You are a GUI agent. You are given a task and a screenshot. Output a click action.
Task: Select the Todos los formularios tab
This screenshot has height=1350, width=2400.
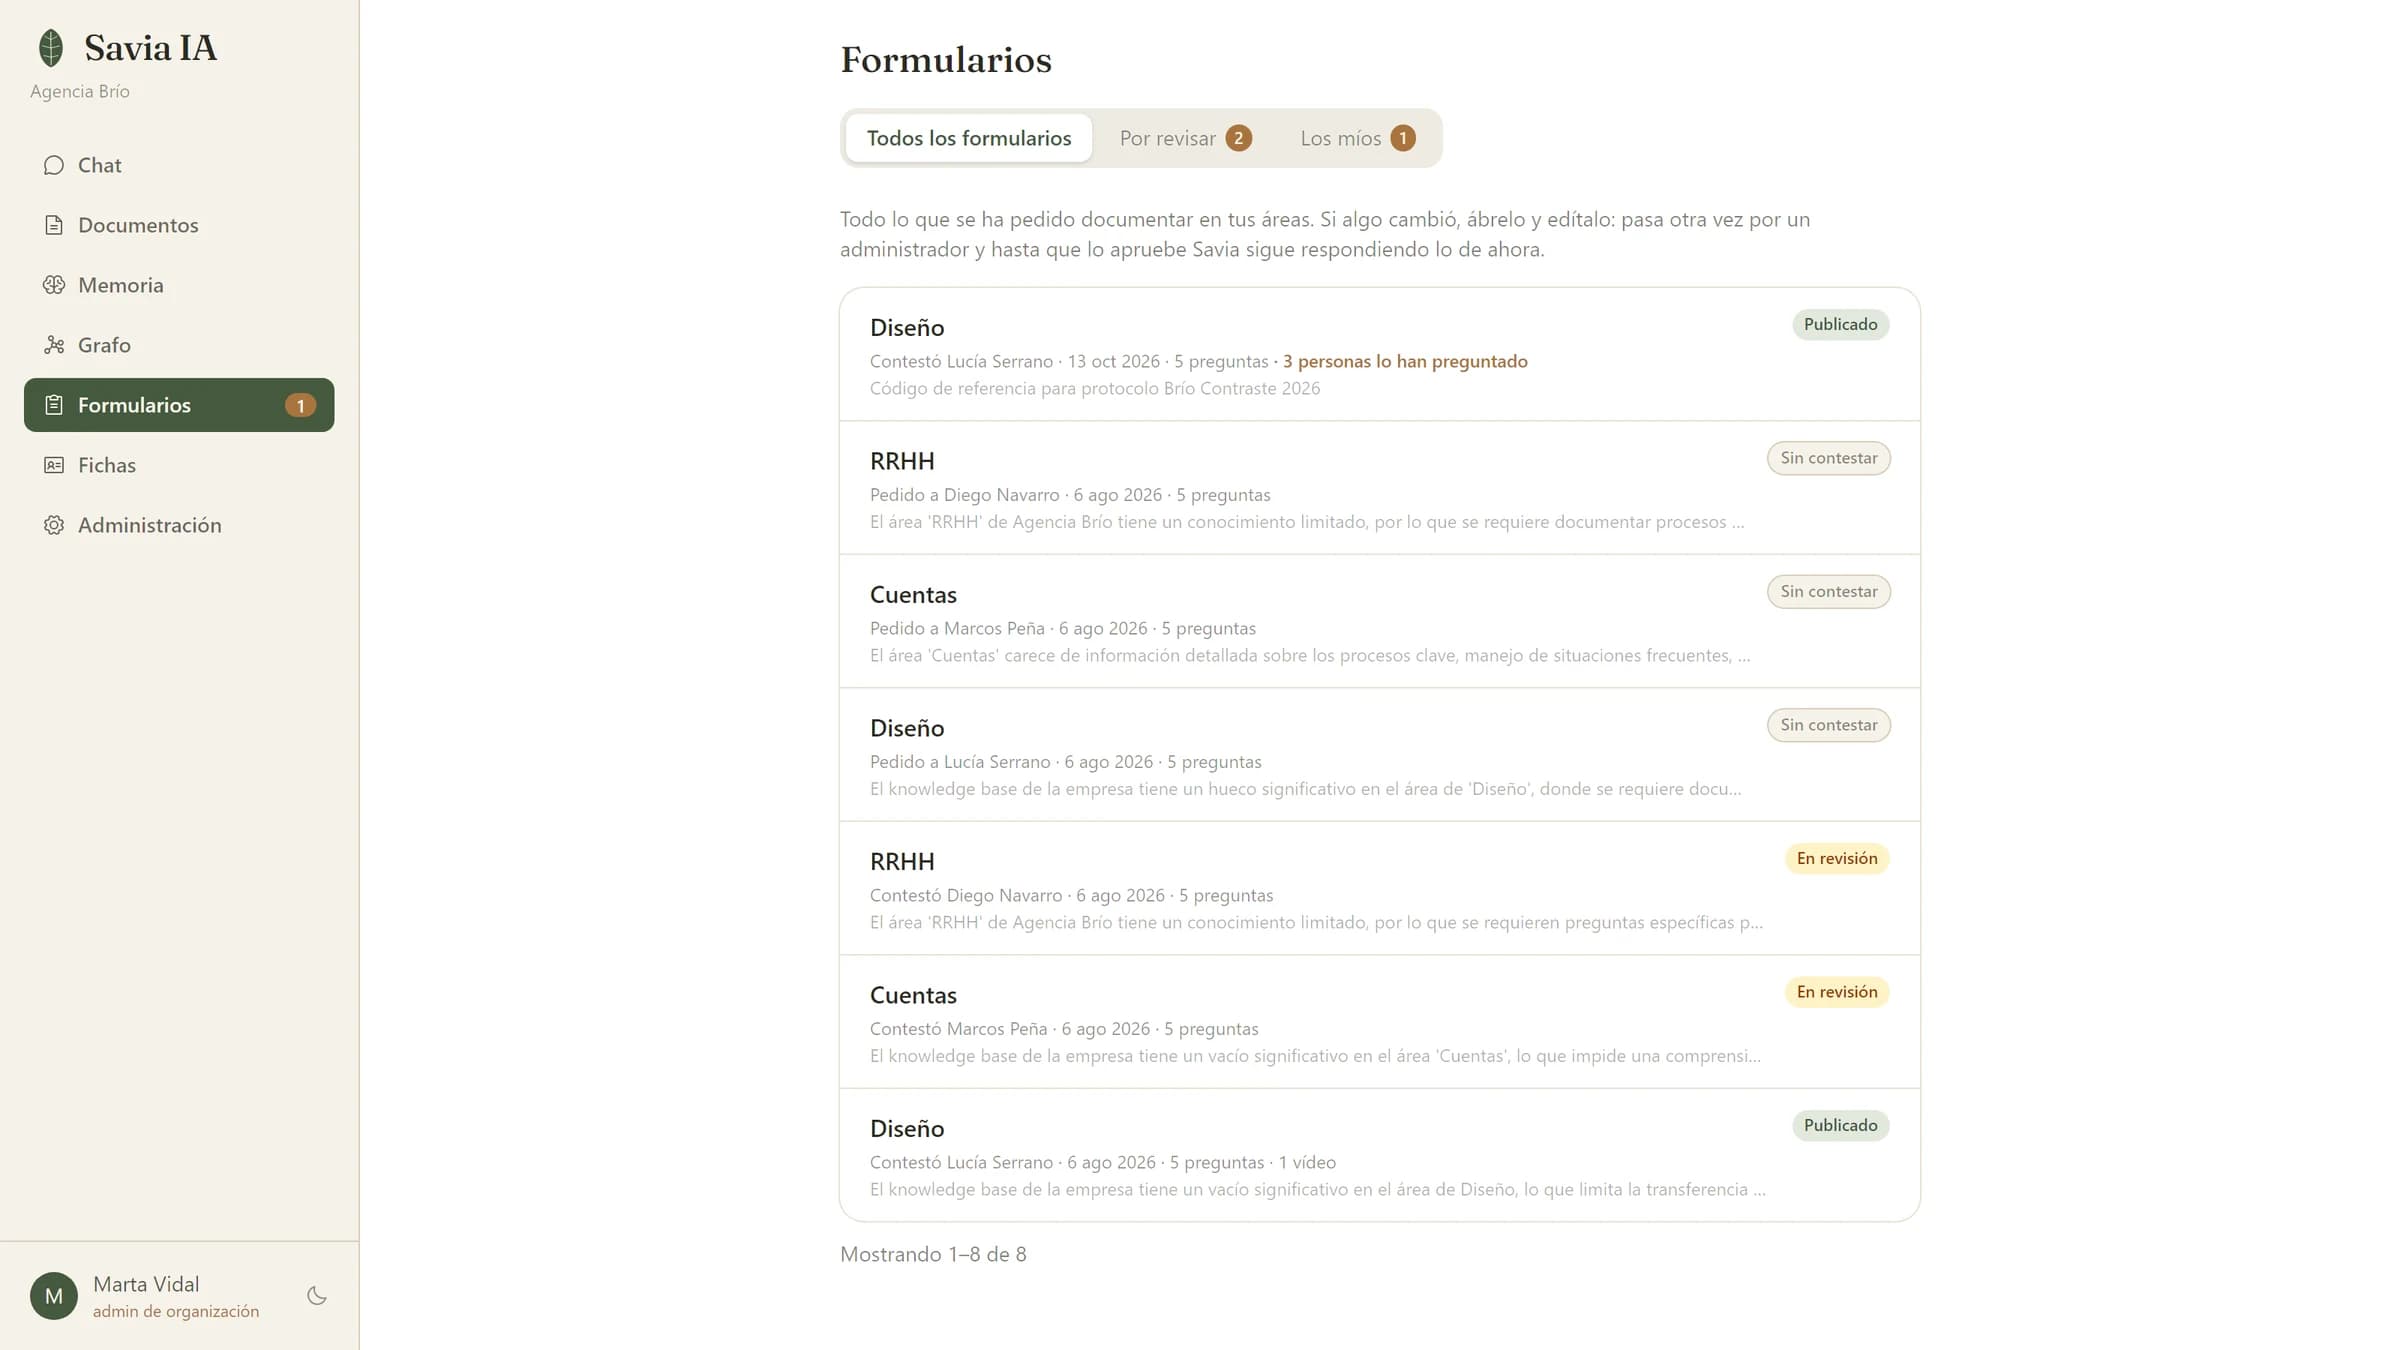(x=969, y=138)
